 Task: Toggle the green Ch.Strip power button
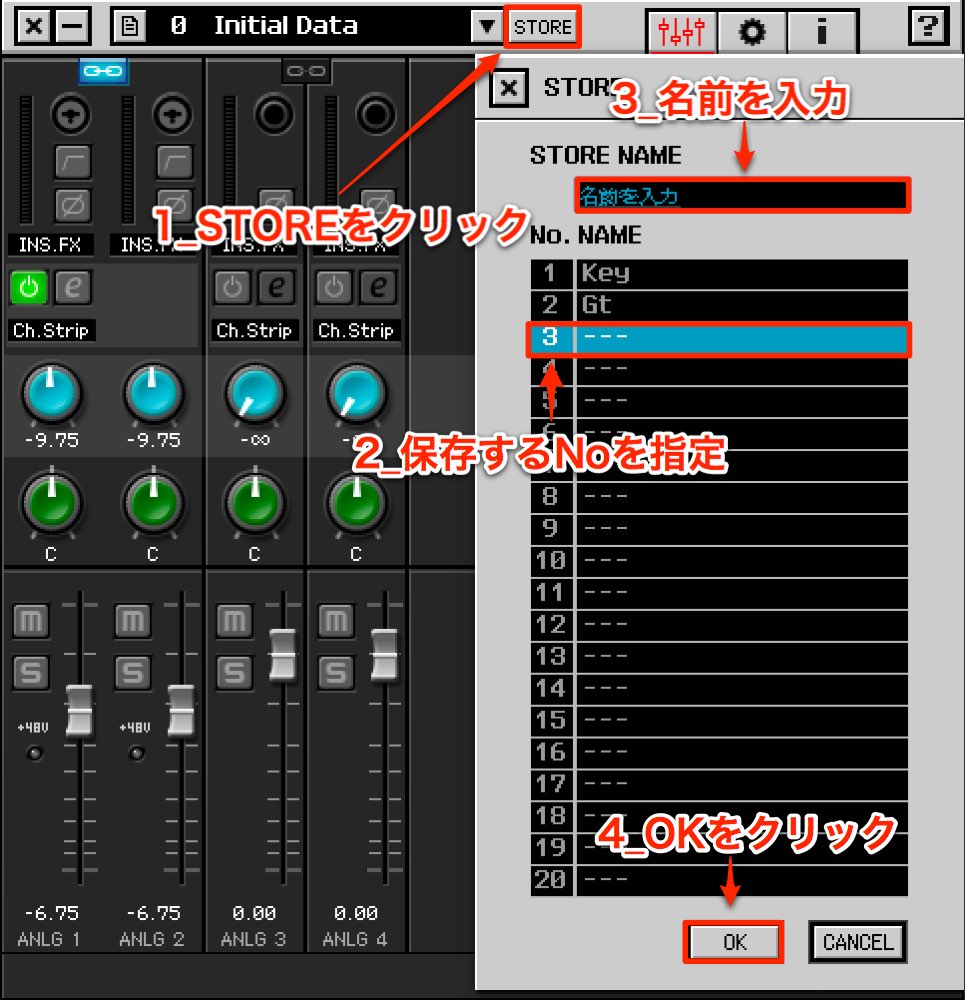29,287
